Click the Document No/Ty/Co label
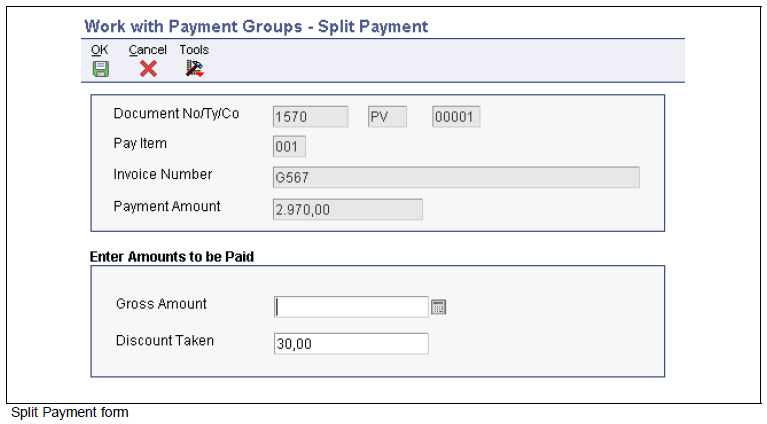767x424 pixels. click(176, 113)
